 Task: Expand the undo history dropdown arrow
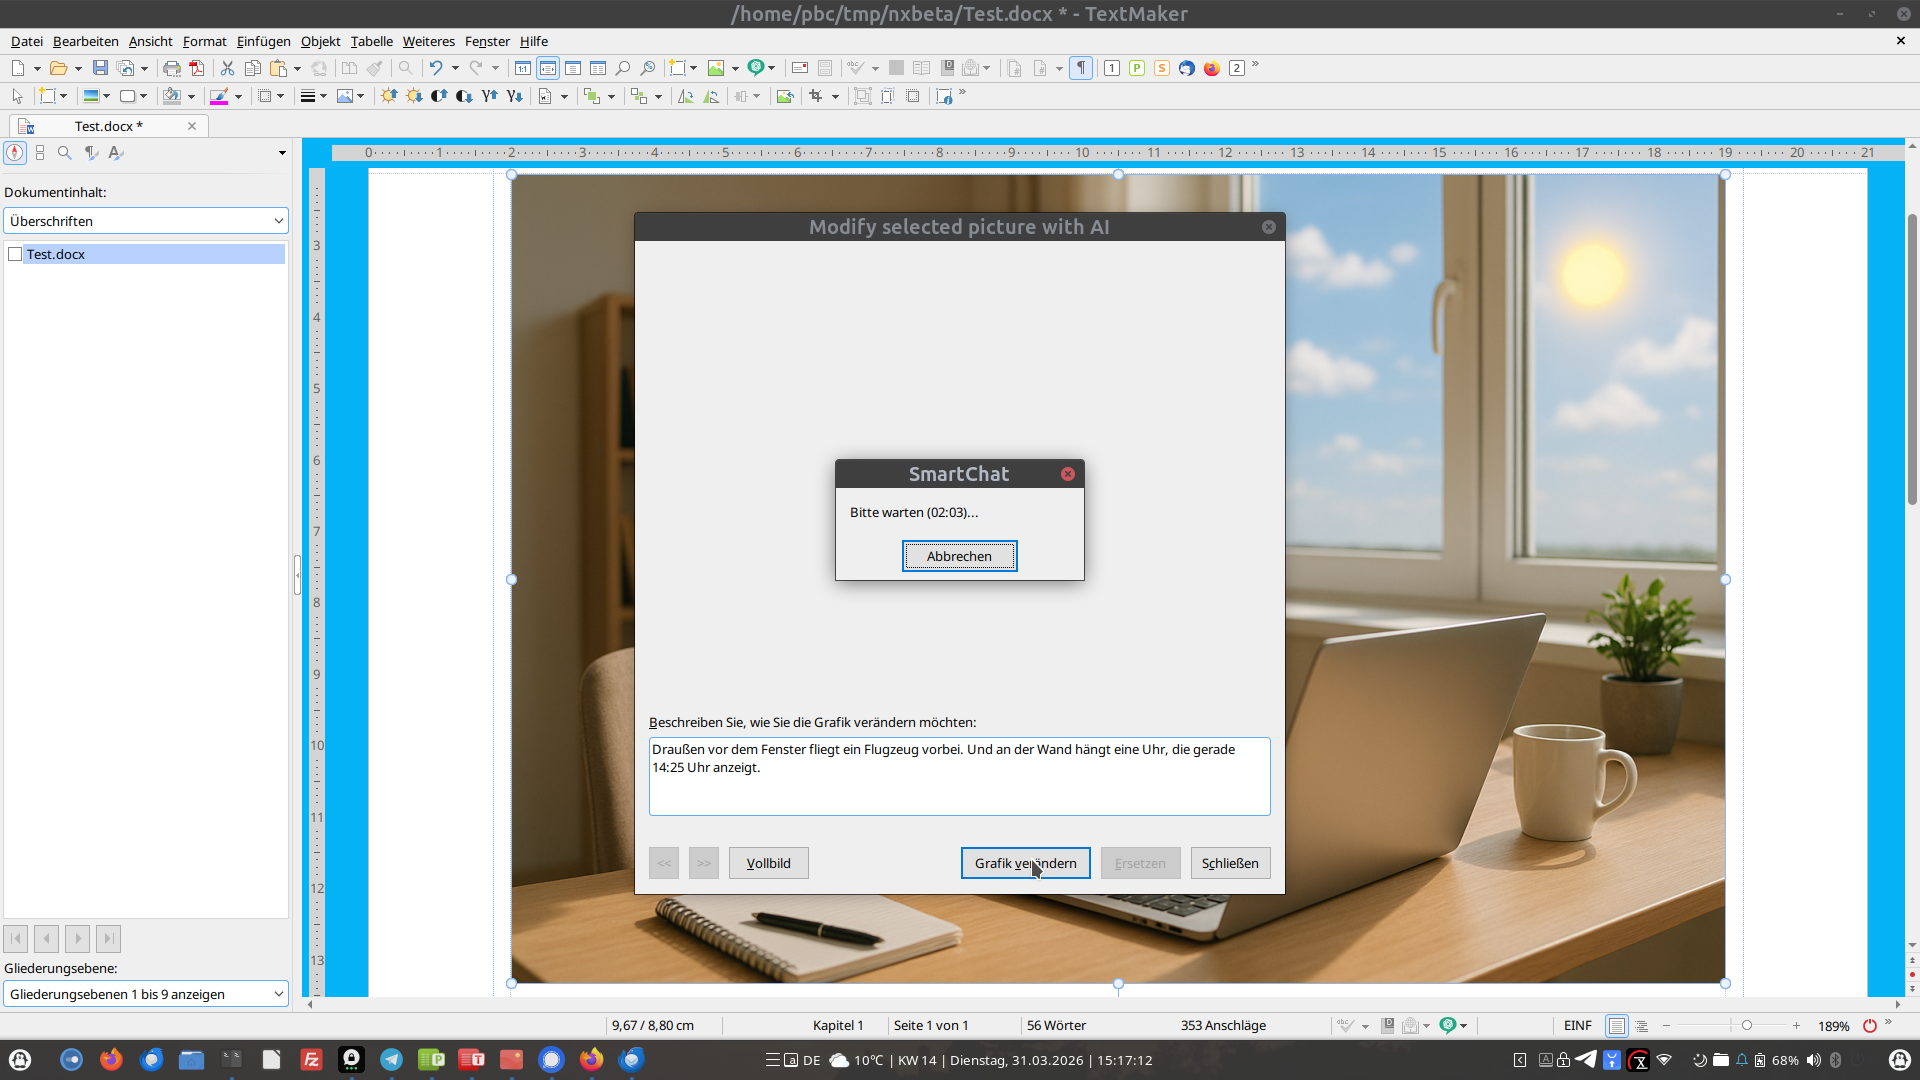(455, 68)
